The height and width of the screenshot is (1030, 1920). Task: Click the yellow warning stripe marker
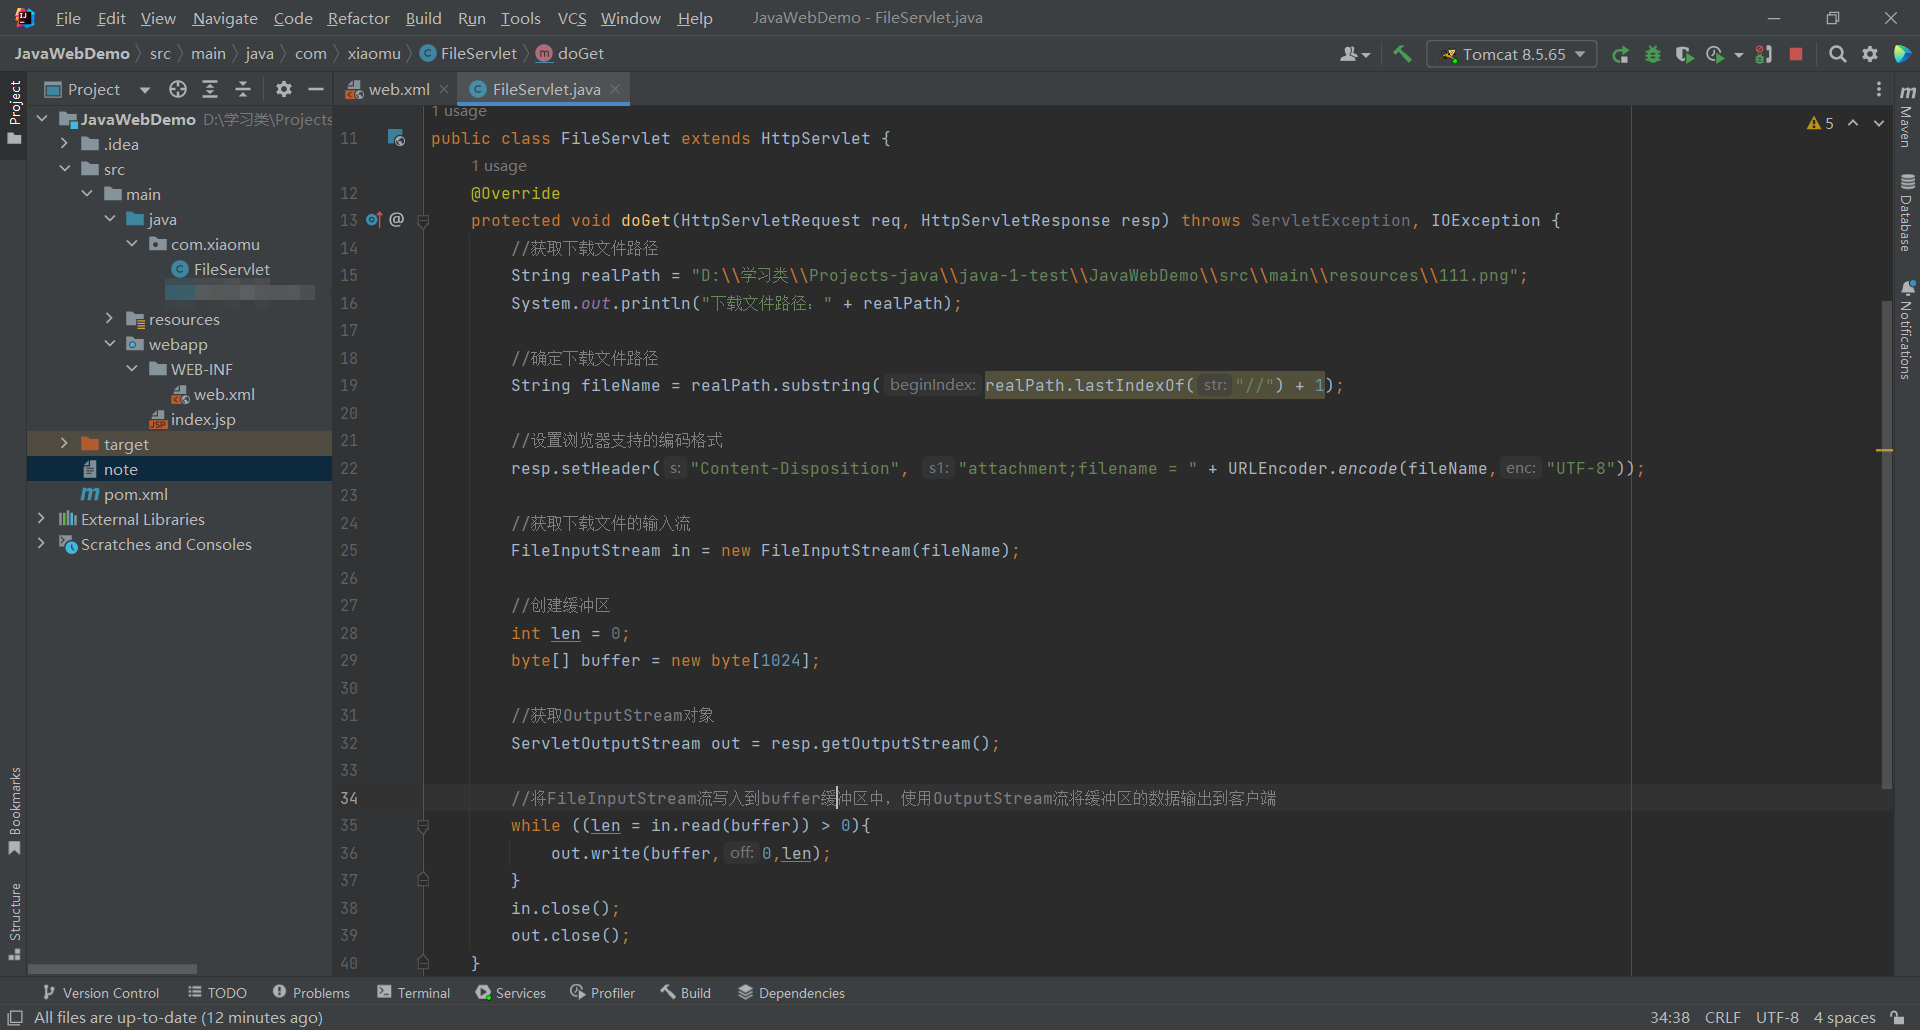pyautogui.click(x=1884, y=451)
